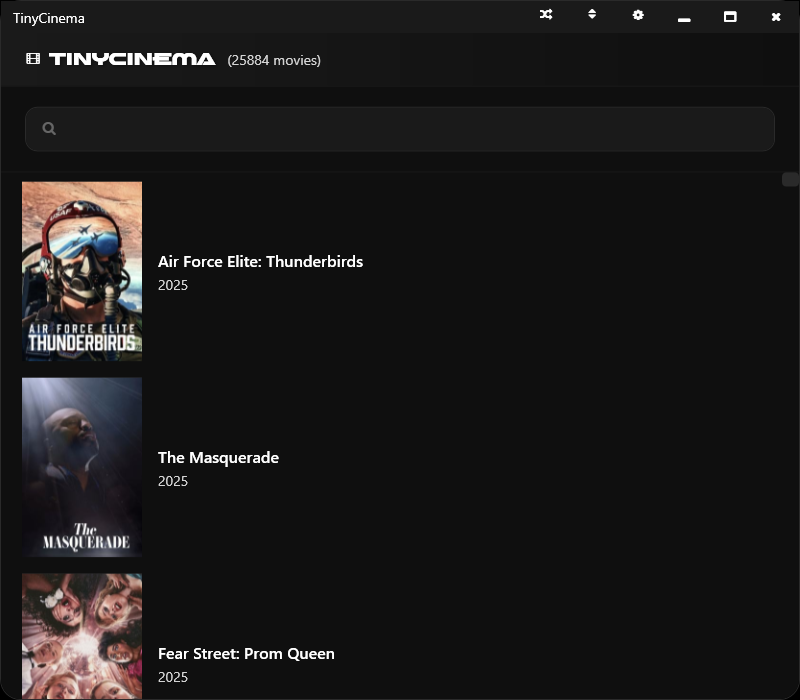Click the TinyCinema title bar text
This screenshot has width=800, height=700.
[48, 19]
